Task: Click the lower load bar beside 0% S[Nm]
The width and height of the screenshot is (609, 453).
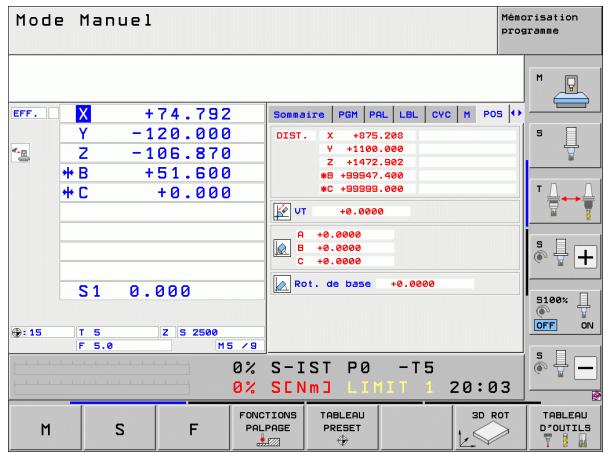Action: (102, 387)
